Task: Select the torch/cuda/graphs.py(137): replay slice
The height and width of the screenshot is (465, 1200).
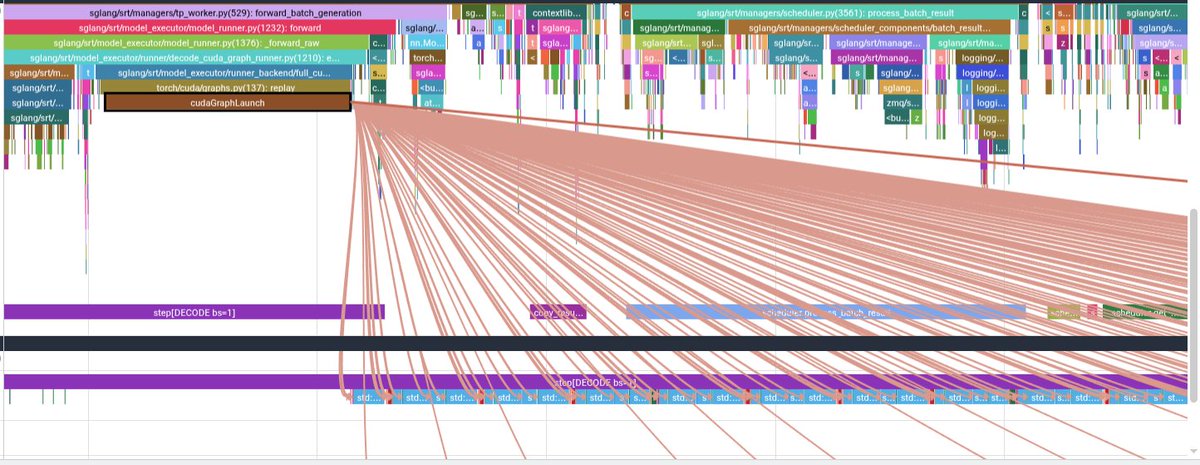Action: (x=226, y=88)
